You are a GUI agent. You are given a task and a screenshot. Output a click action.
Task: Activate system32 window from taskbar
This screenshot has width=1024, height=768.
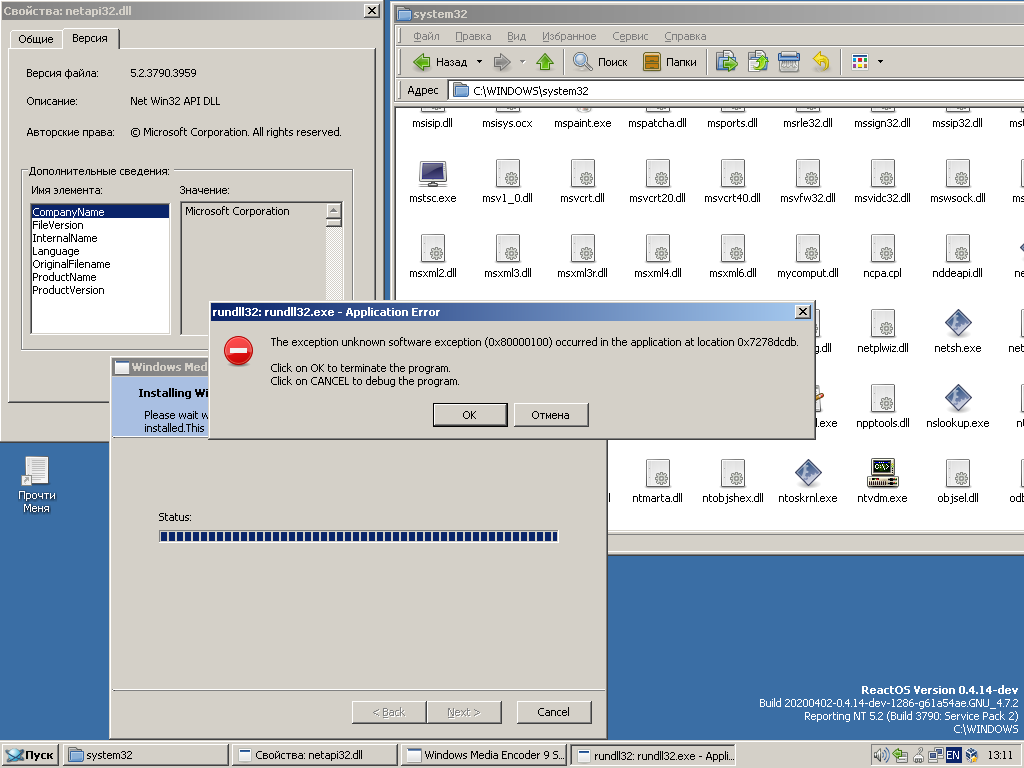pyautogui.click(x=146, y=755)
